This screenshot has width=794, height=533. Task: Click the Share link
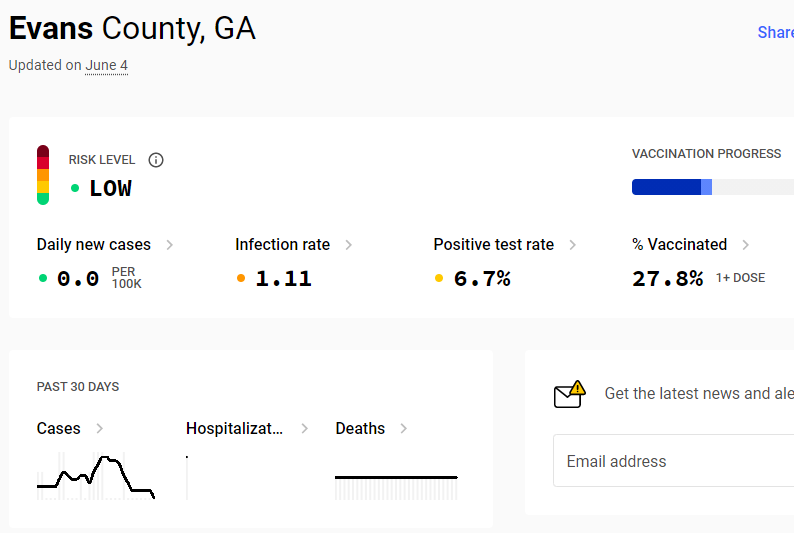[775, 32]
